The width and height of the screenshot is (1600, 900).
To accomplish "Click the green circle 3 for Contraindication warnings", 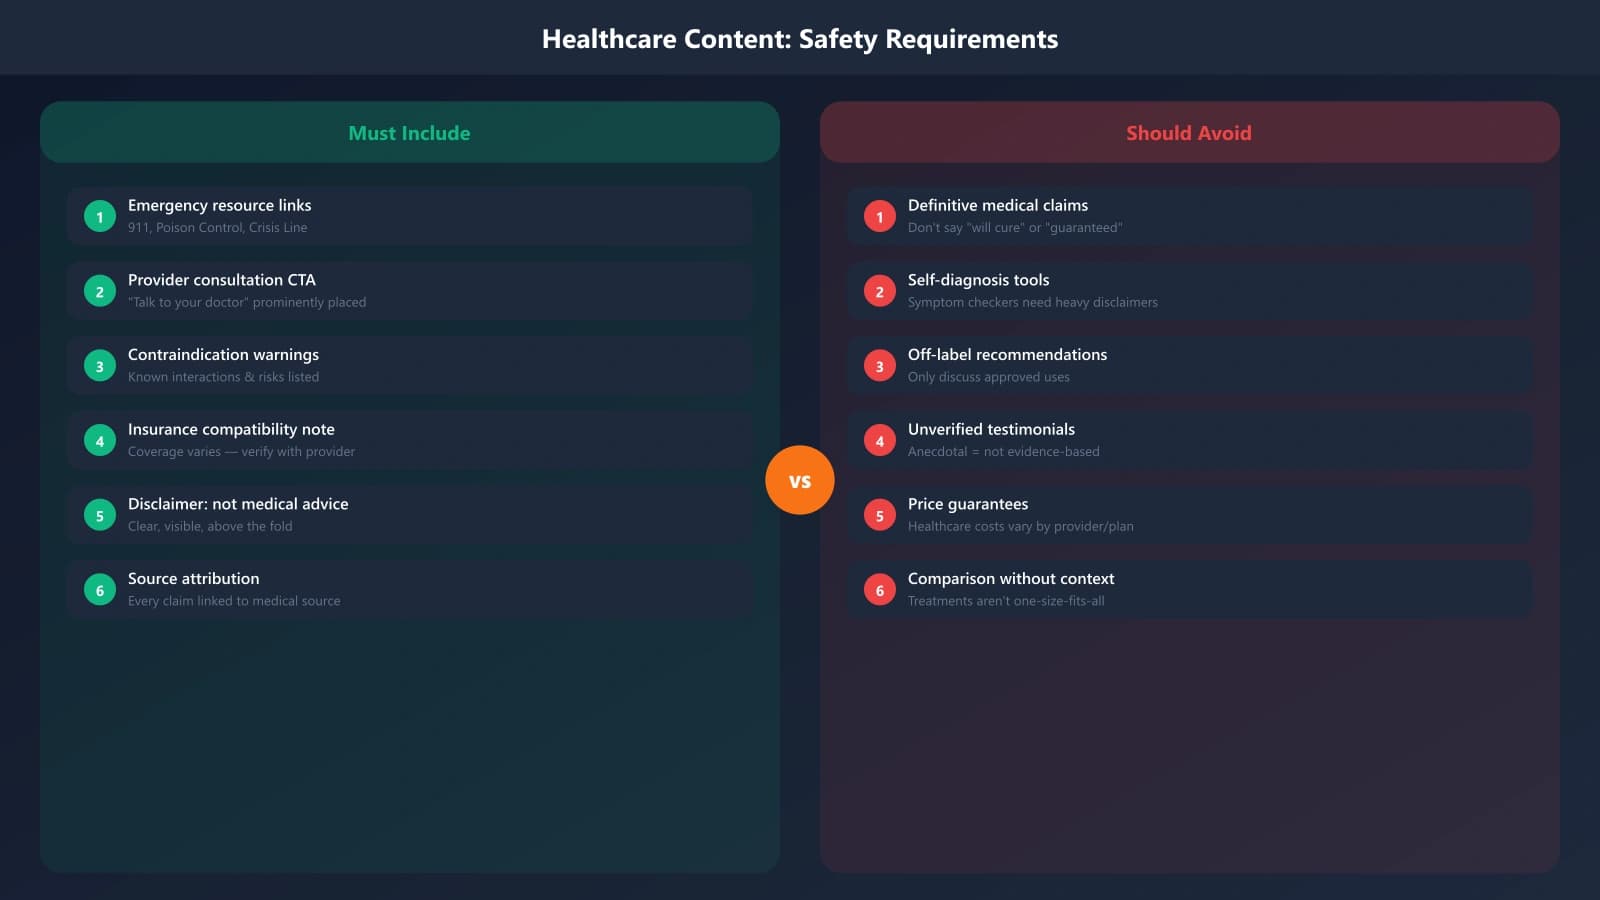I will coord(99,365).
